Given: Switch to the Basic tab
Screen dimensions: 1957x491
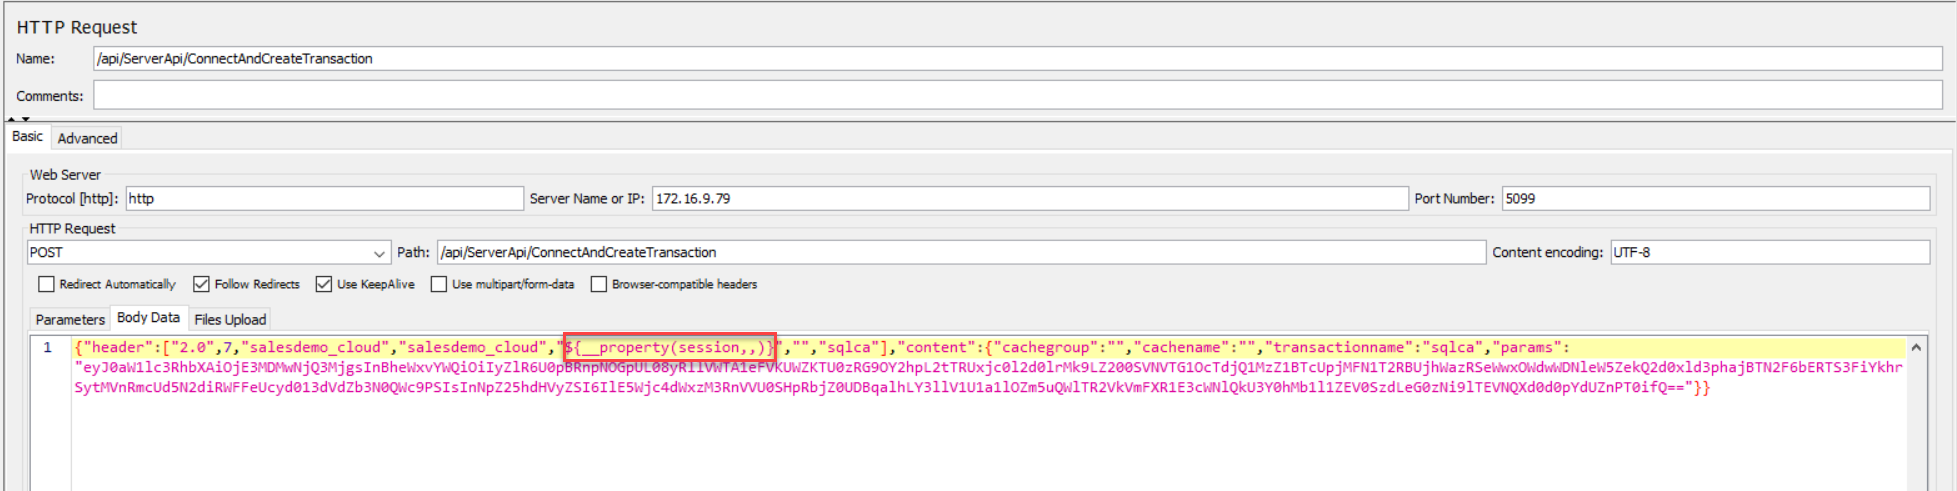Looking at the screenshot, I should 27,137.
